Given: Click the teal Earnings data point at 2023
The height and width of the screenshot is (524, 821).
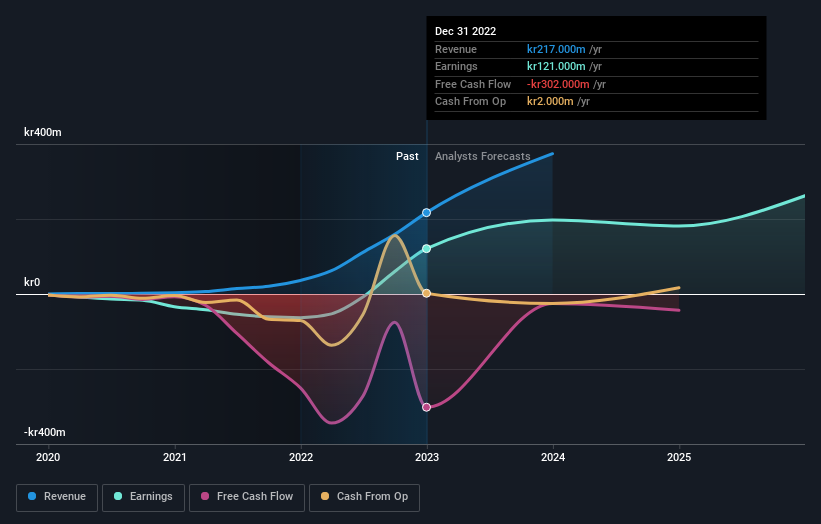Looking at the screenshot, I should click(x=426, y=249).
